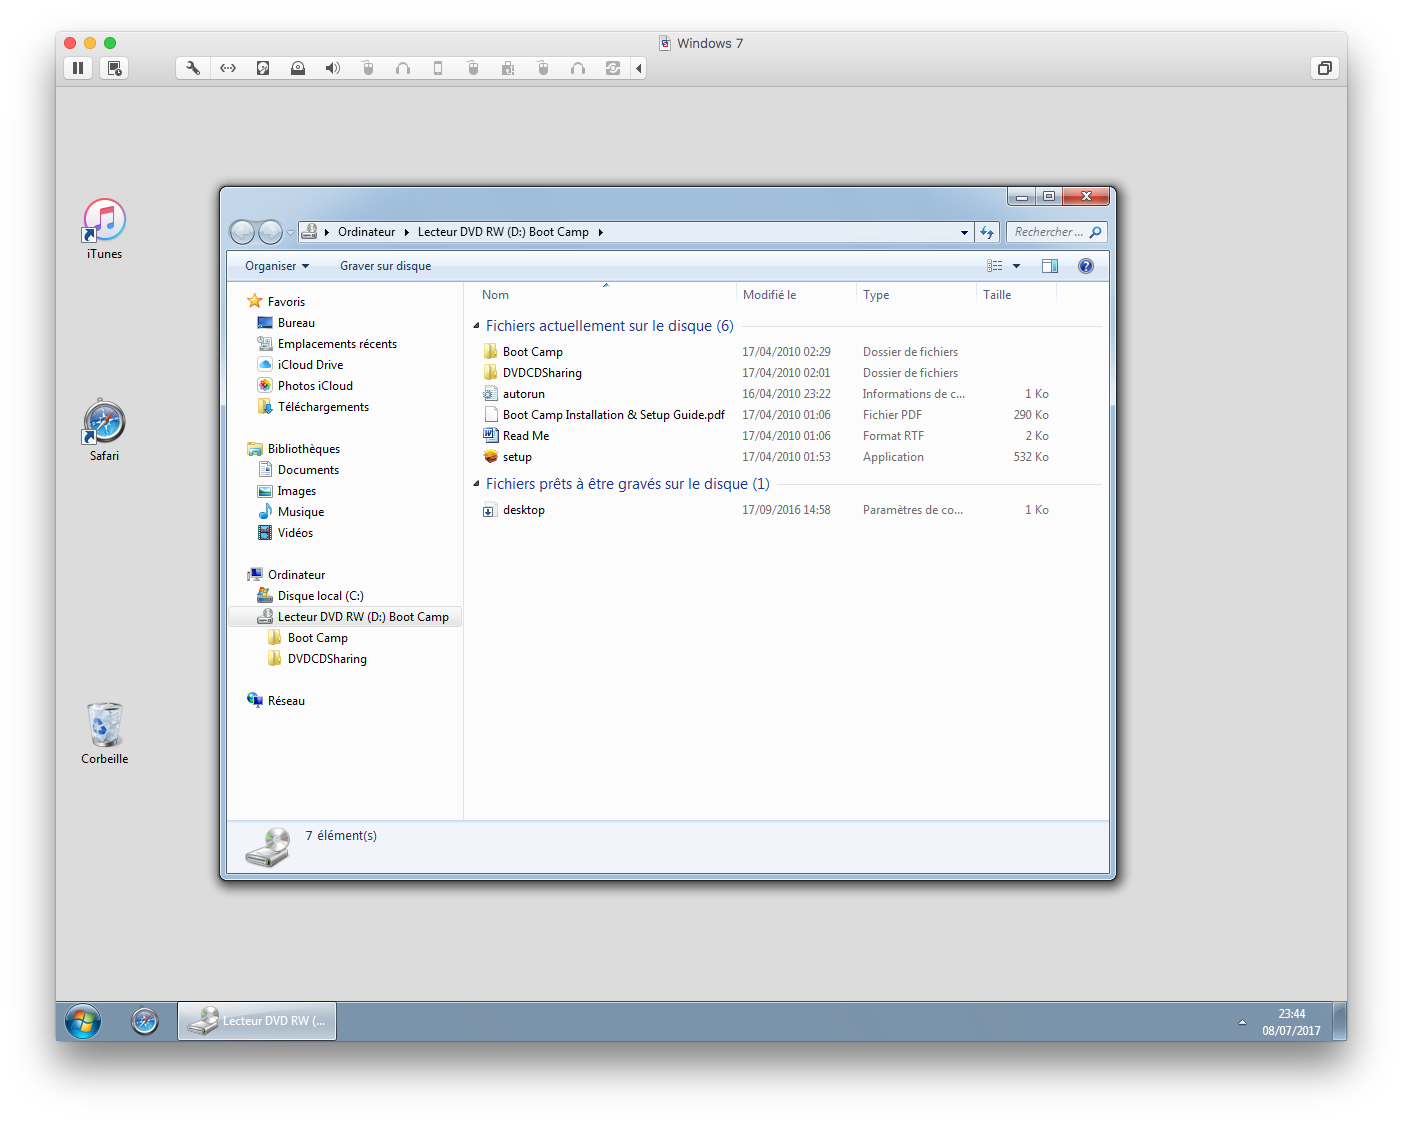The image size is (1403, 1121).
Task: Open the Windows Explorer help icon
Action: click(x=1086, y=265)
